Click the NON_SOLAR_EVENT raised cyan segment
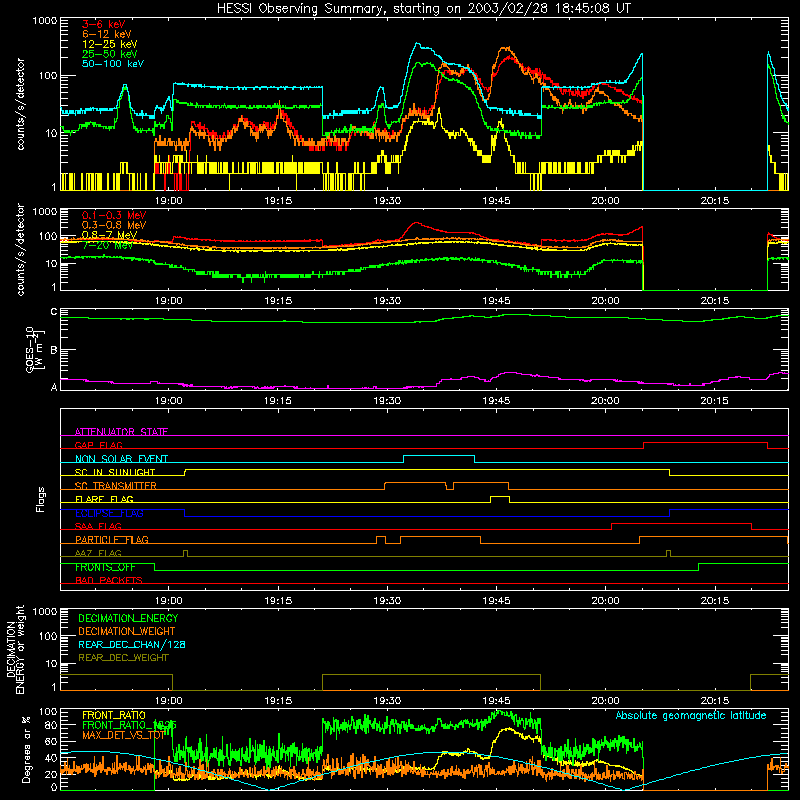The image size is (800, 800). 439,456
